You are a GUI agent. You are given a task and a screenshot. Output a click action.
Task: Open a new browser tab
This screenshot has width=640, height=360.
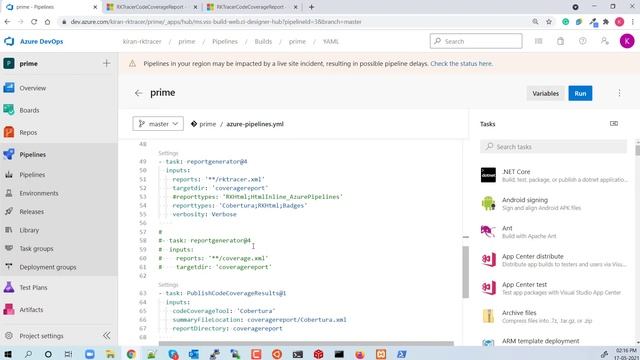click(x=311, y=7)
